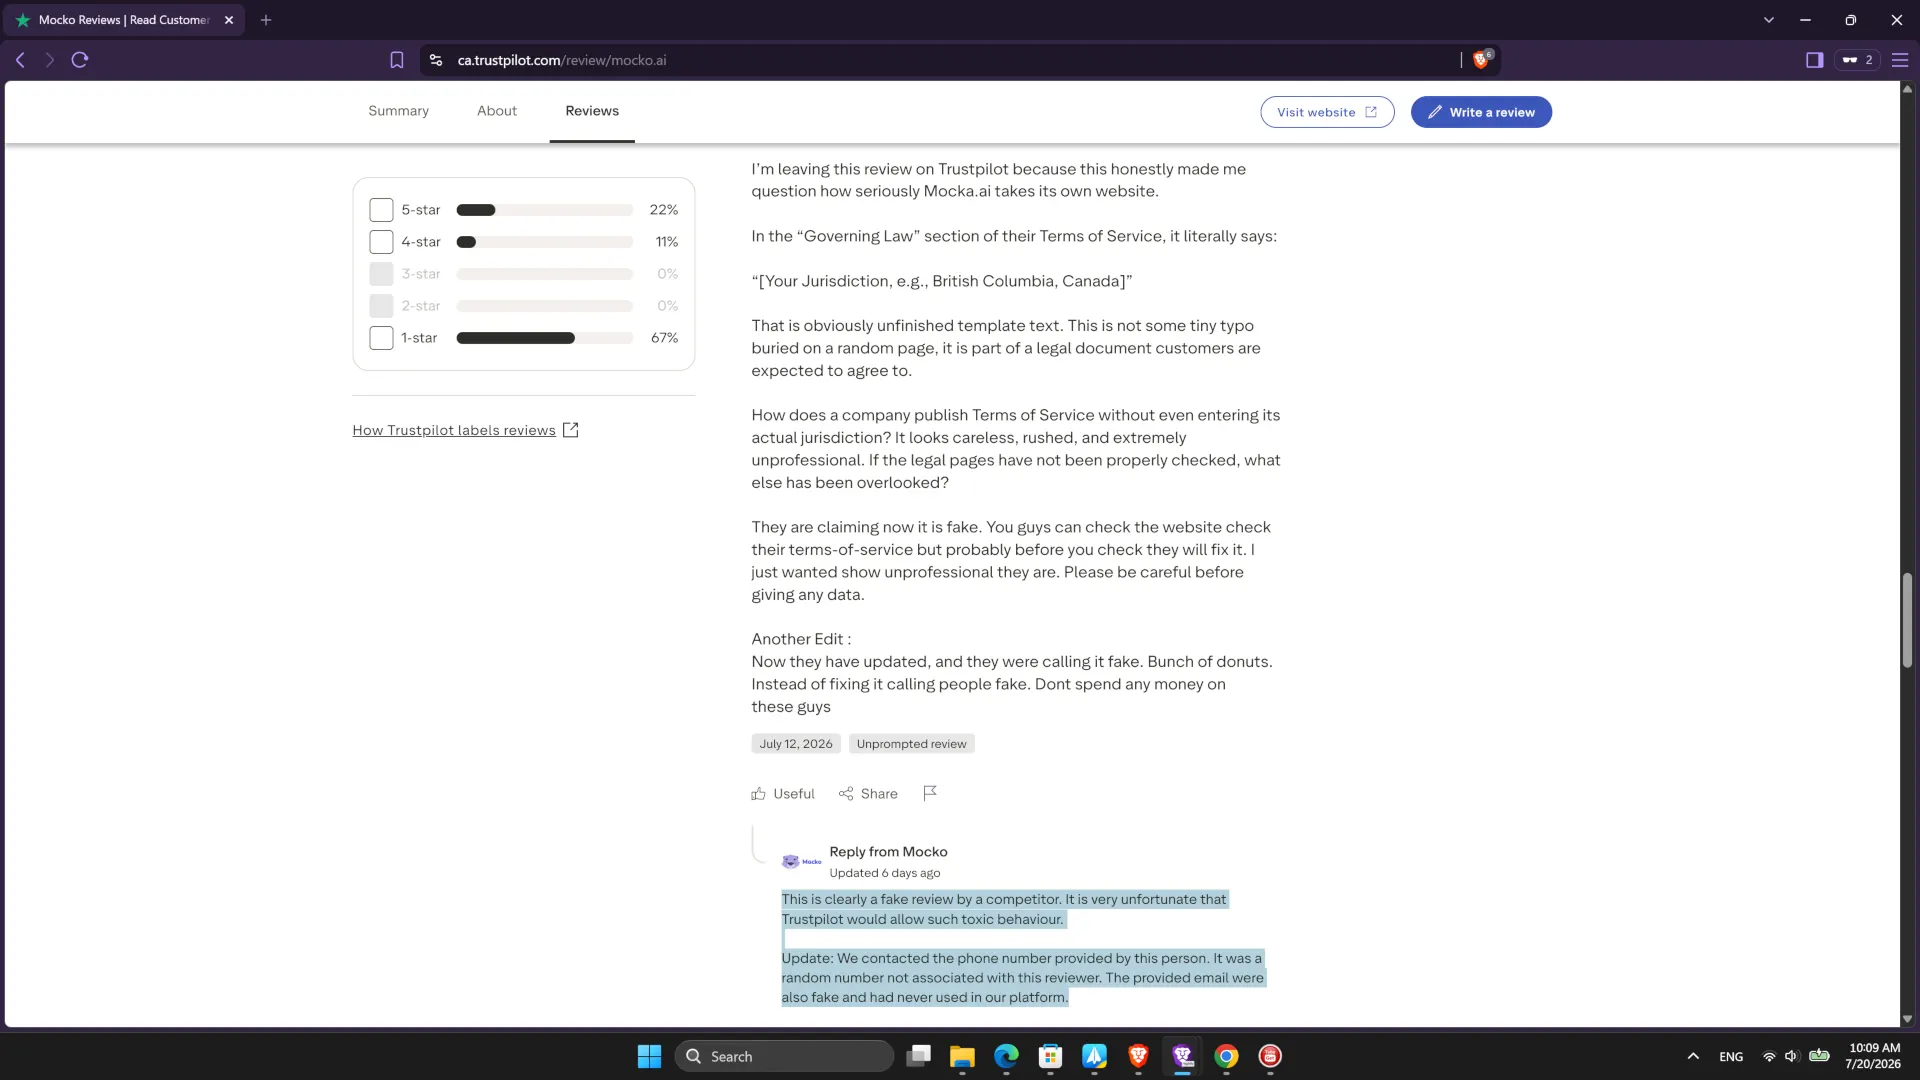Screen dimensions: 1920x1080
Task: Click the Unprompted review label
Action: [x=911, y=744]
